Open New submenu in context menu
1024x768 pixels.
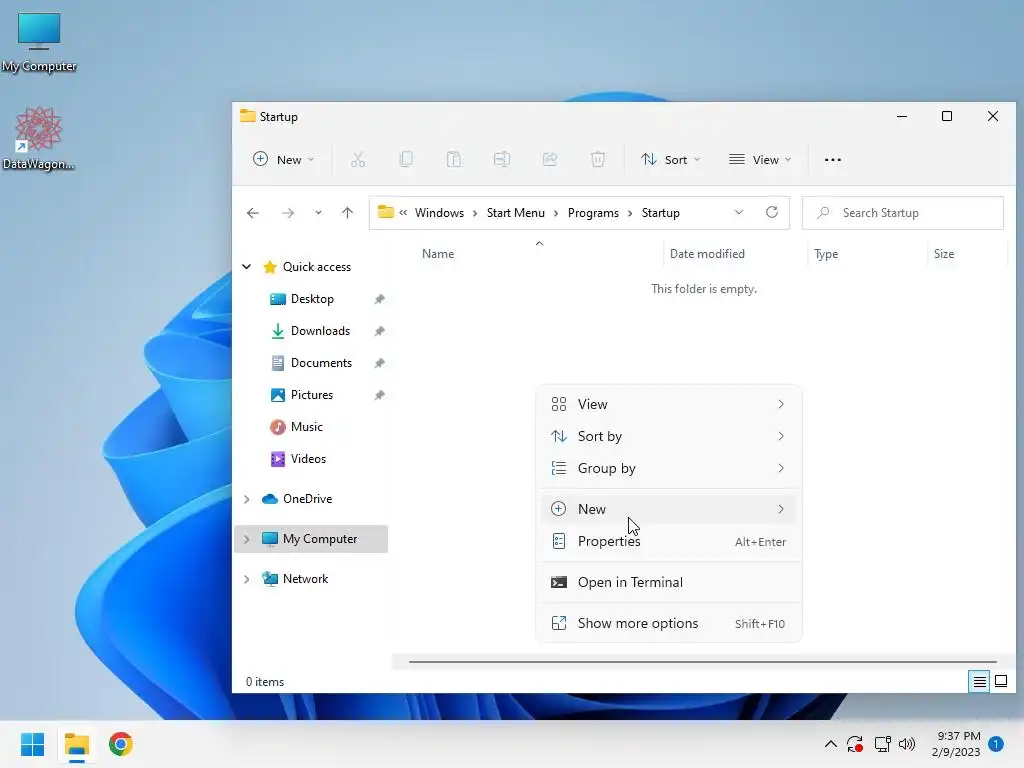(x=668, y=509)
